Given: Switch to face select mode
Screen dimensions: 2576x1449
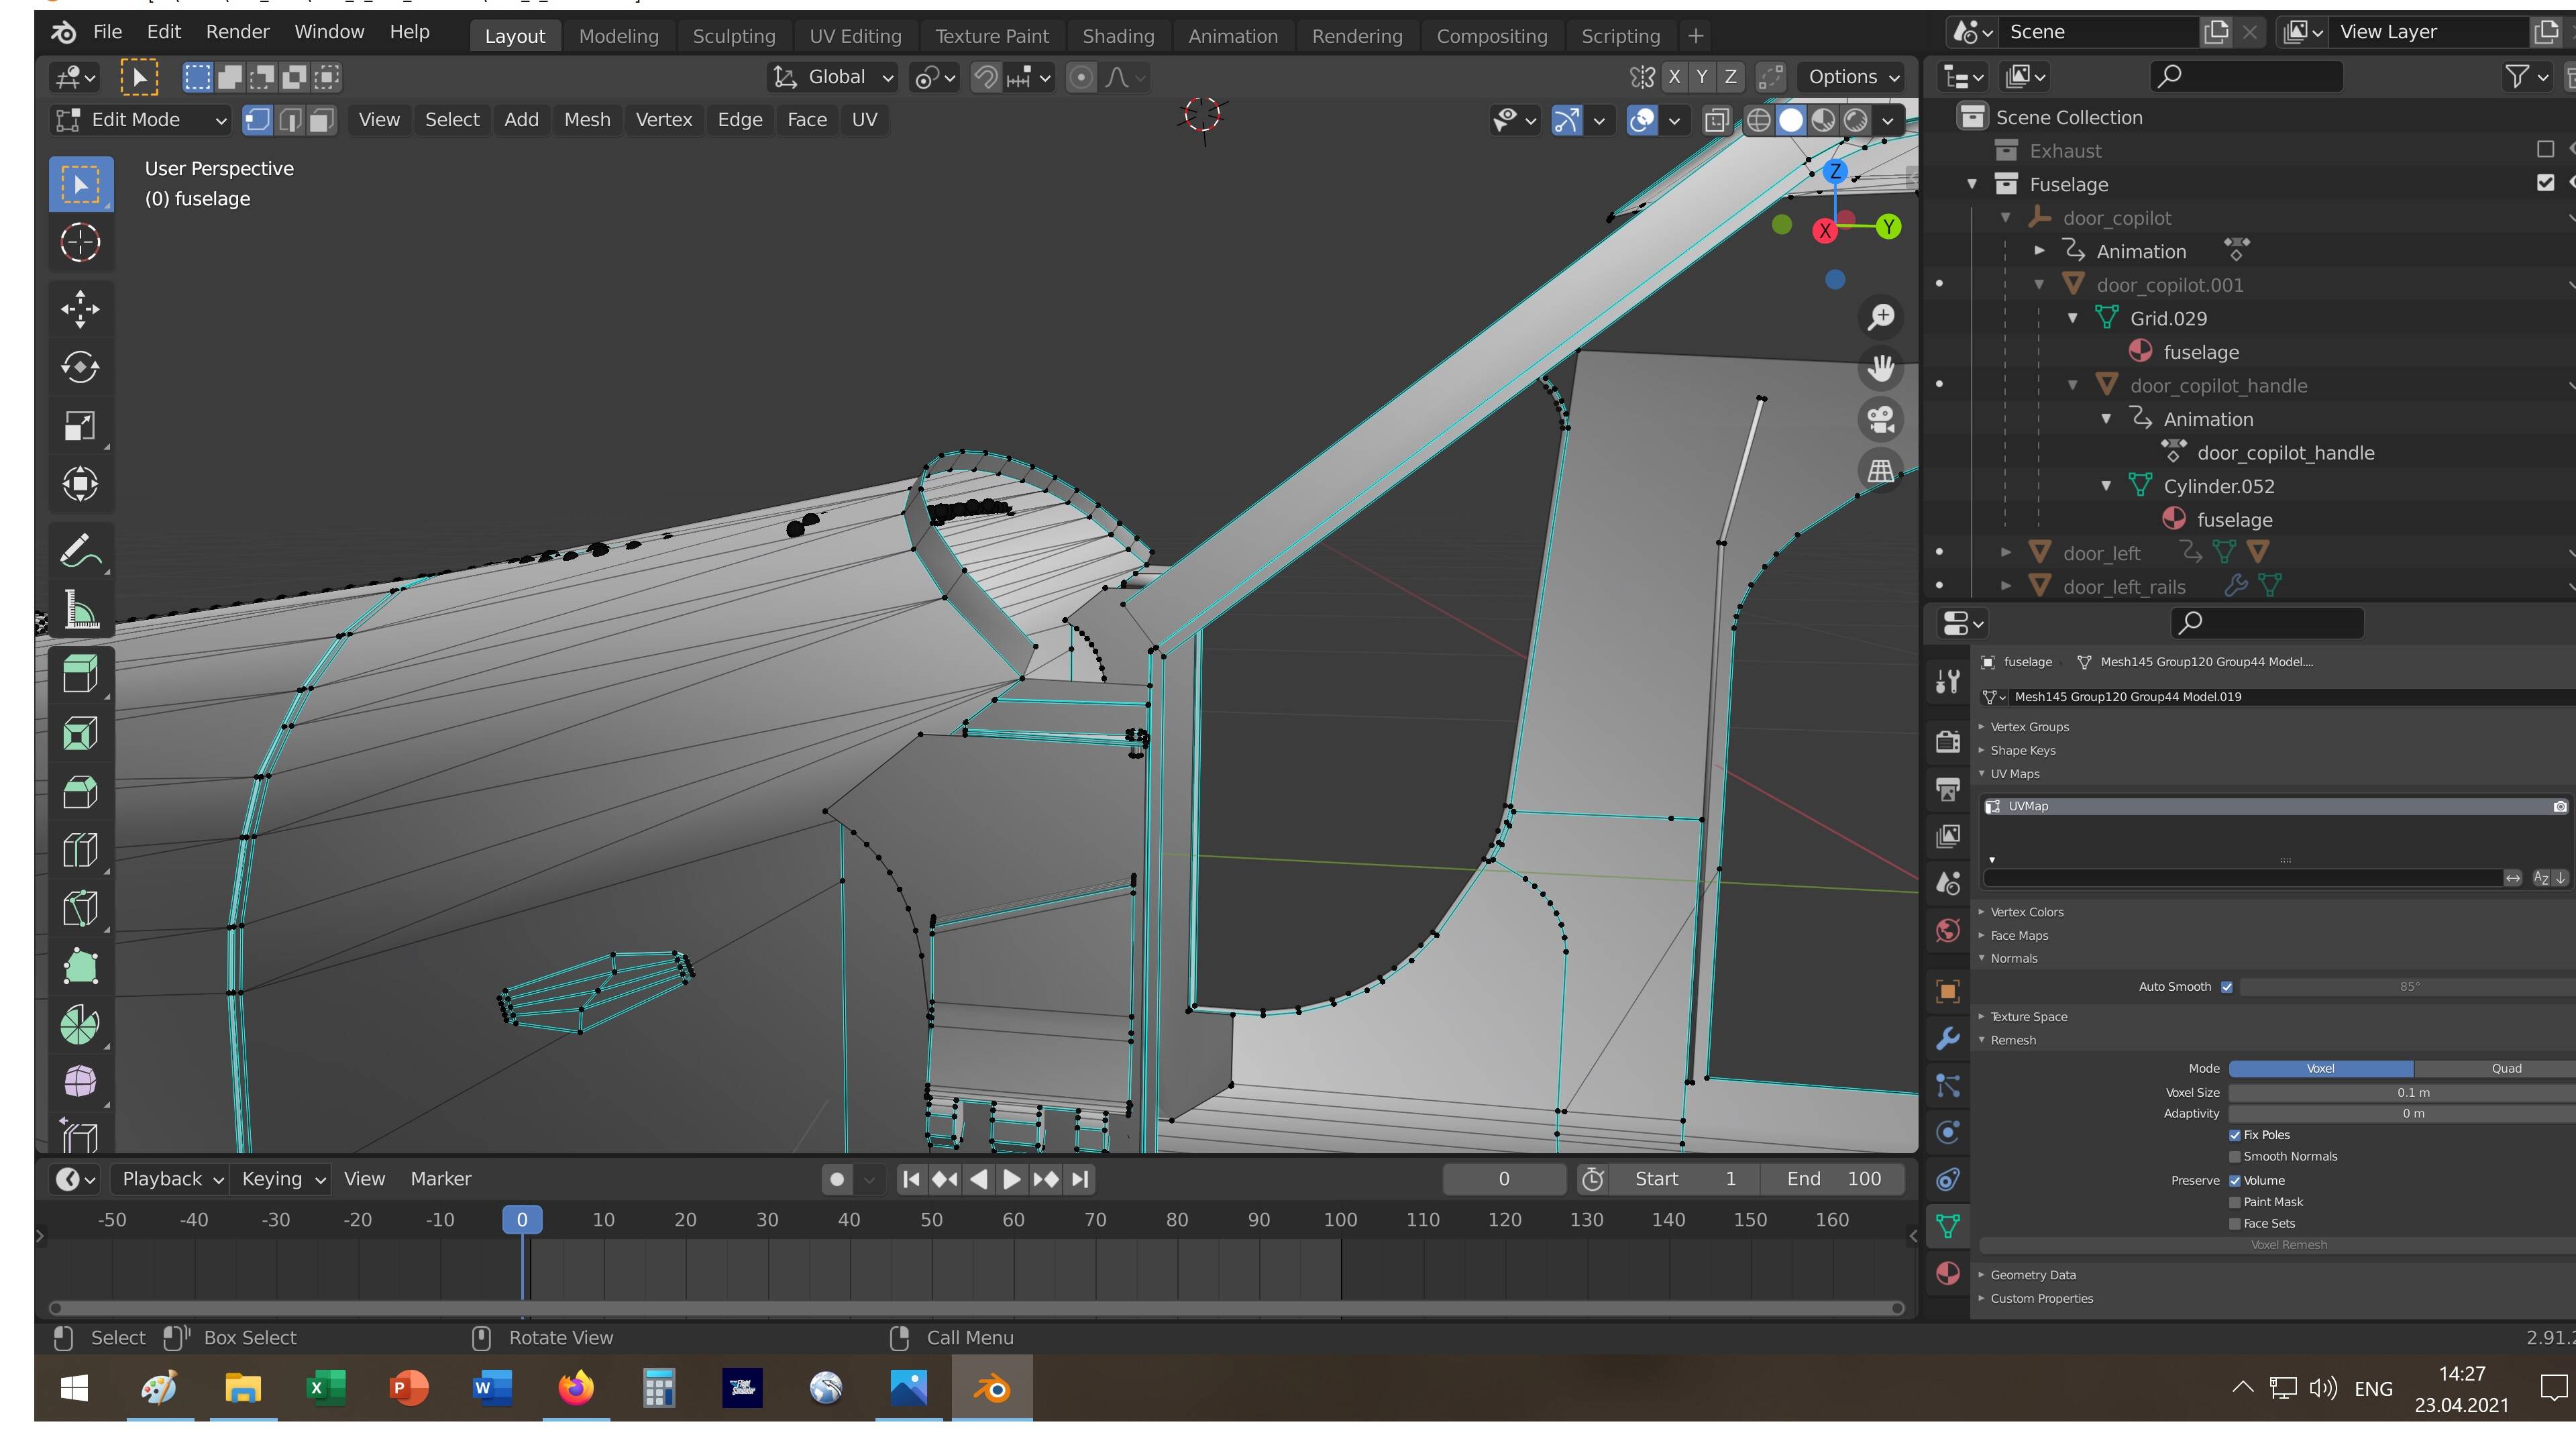Looking at the screenshot, I should pyautogui.click(x=321, y=120).
